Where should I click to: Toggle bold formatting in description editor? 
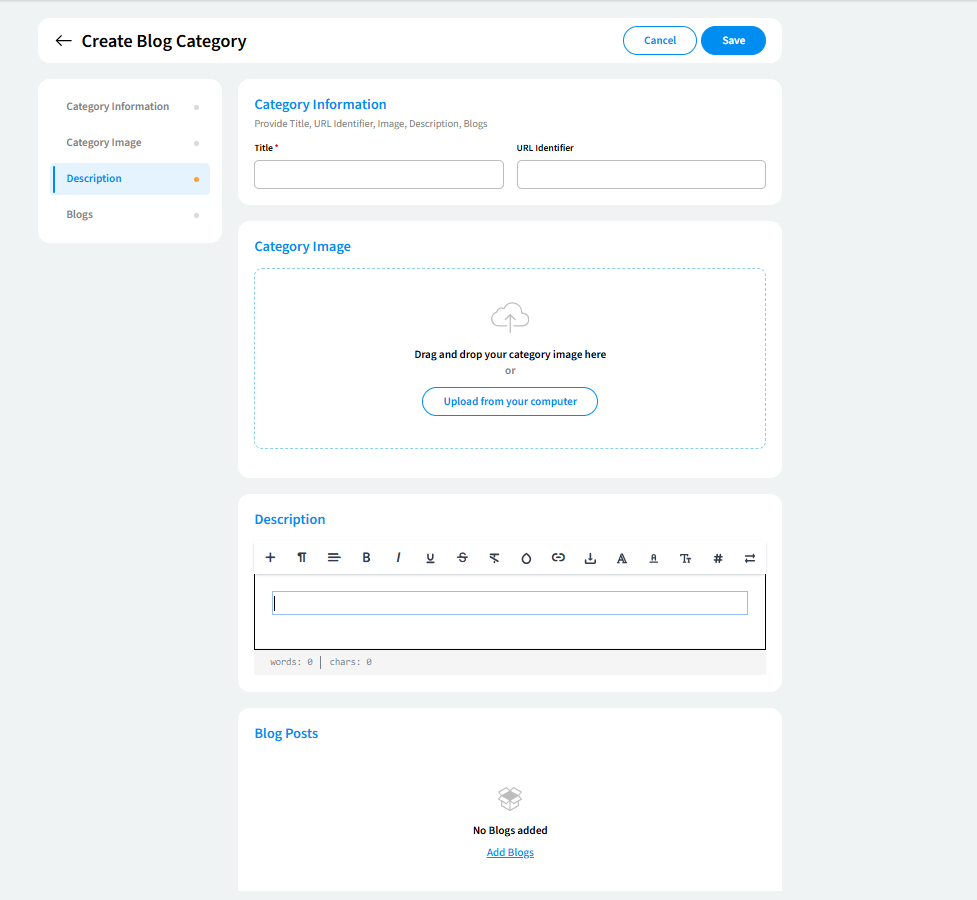click(366, 558)
